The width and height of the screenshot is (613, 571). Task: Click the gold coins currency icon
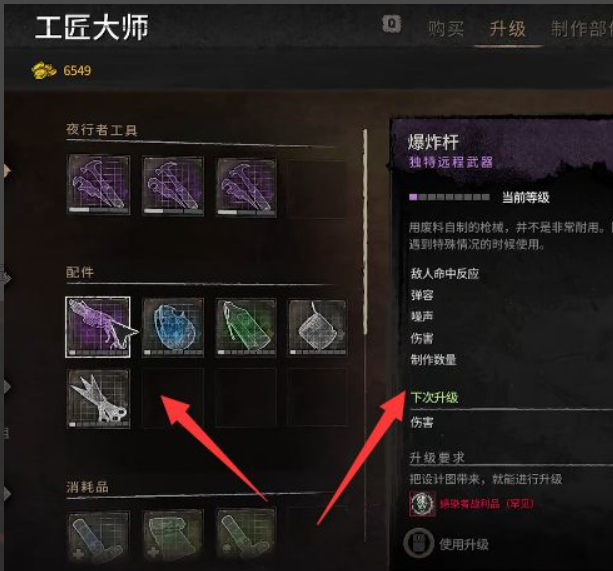point(44,71)
